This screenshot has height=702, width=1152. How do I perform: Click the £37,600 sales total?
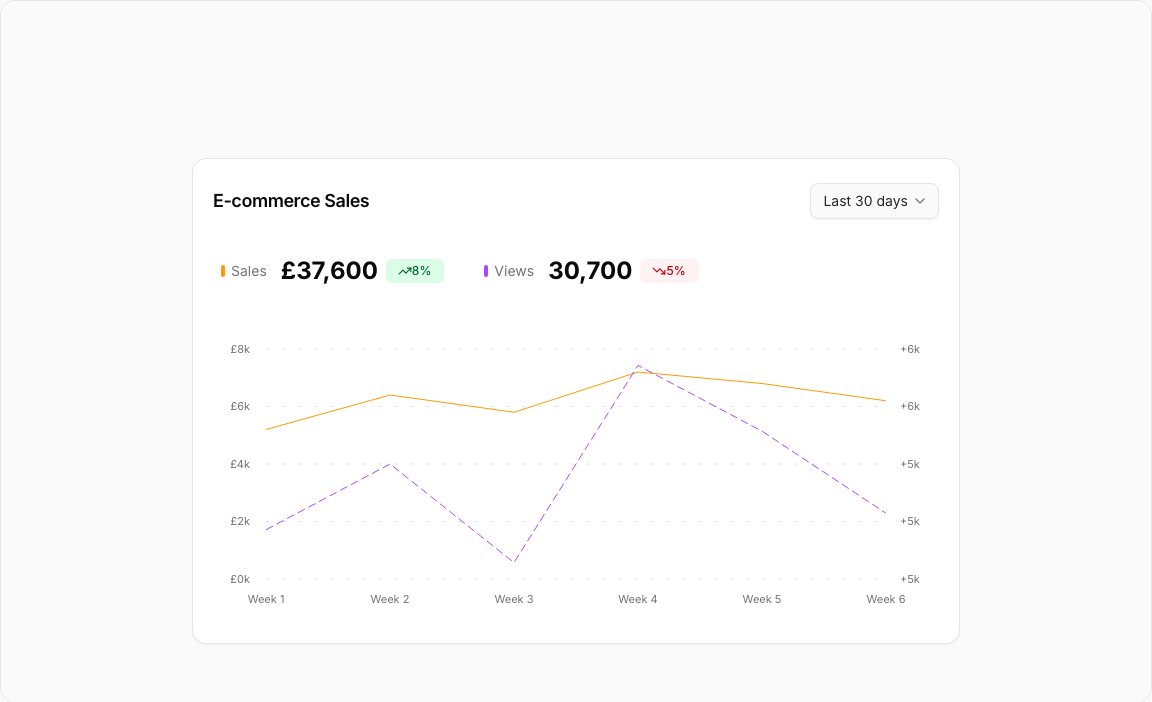(329, 271)
